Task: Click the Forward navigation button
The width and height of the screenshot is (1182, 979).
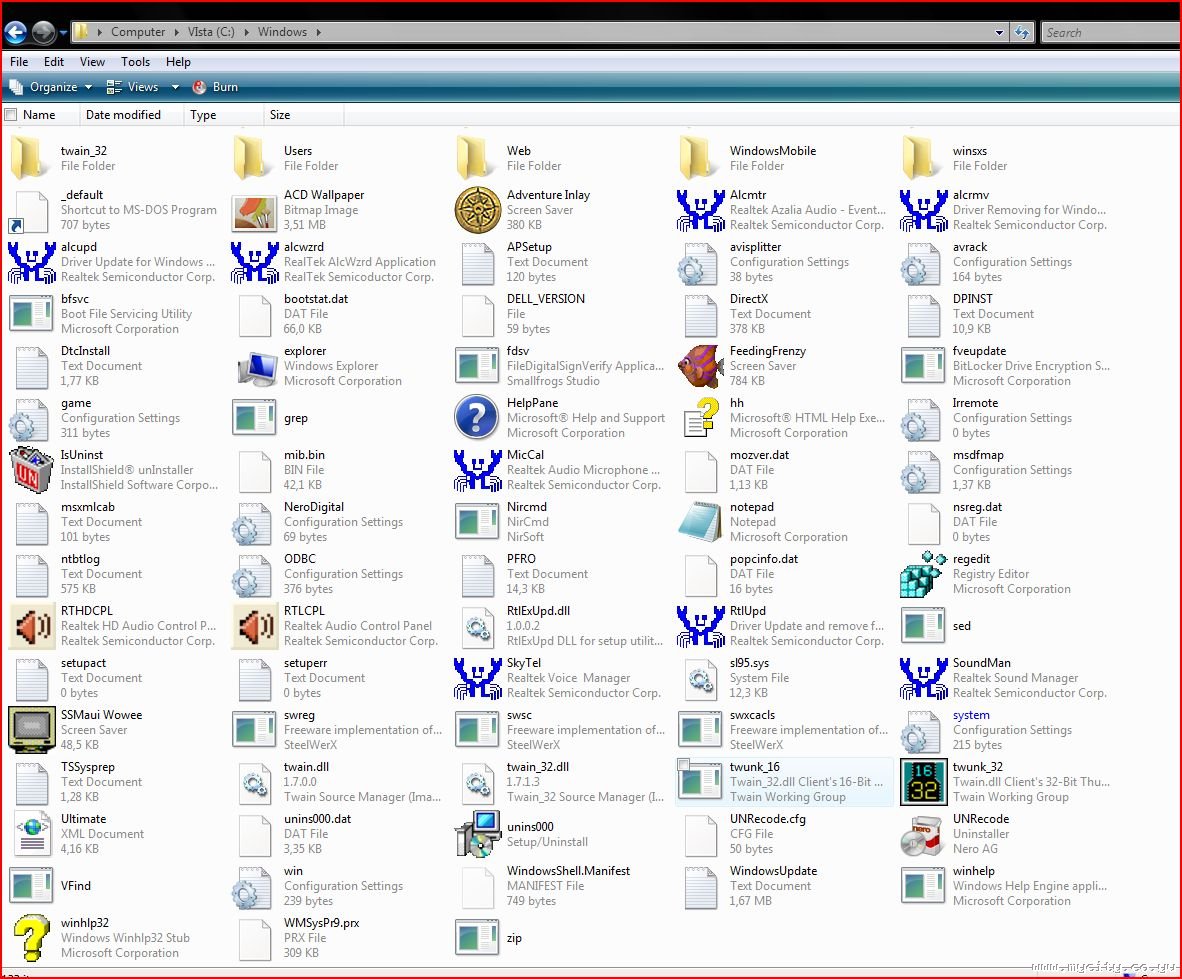Action: click(43, 32)
